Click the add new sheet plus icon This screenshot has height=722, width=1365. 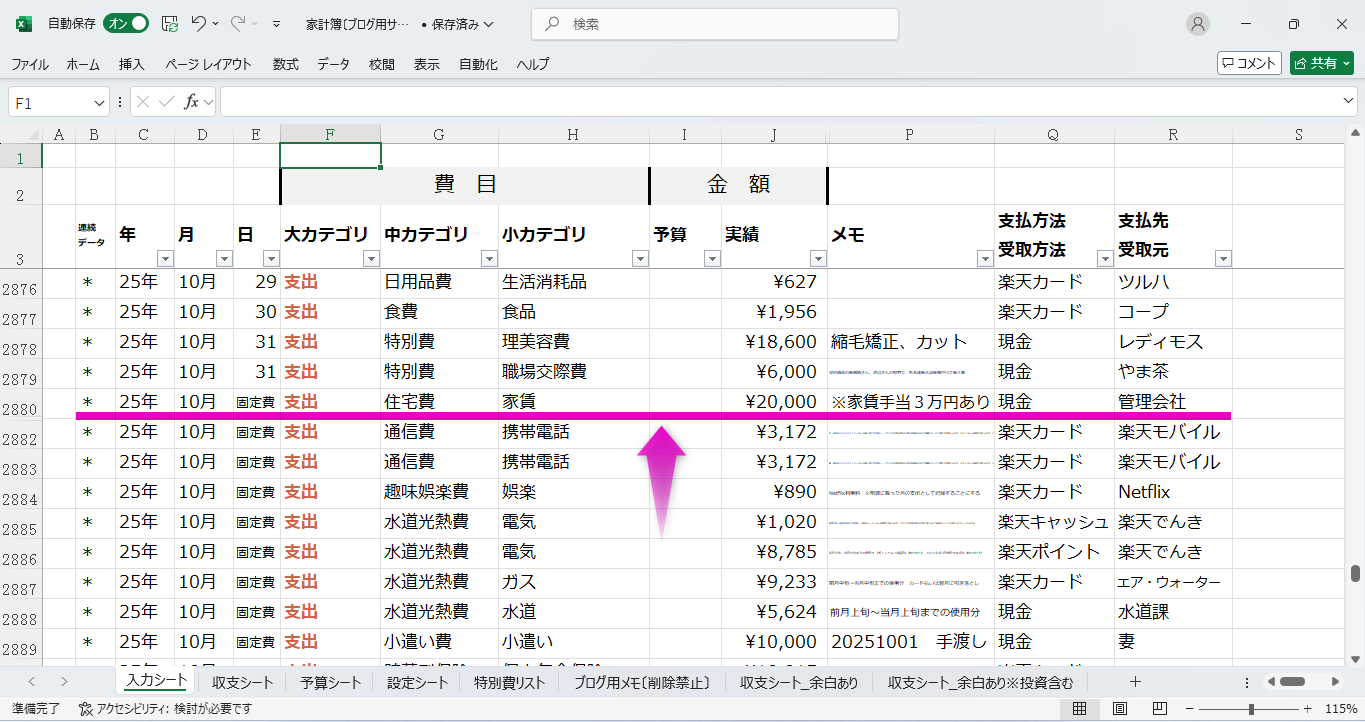coord(1135,682)
